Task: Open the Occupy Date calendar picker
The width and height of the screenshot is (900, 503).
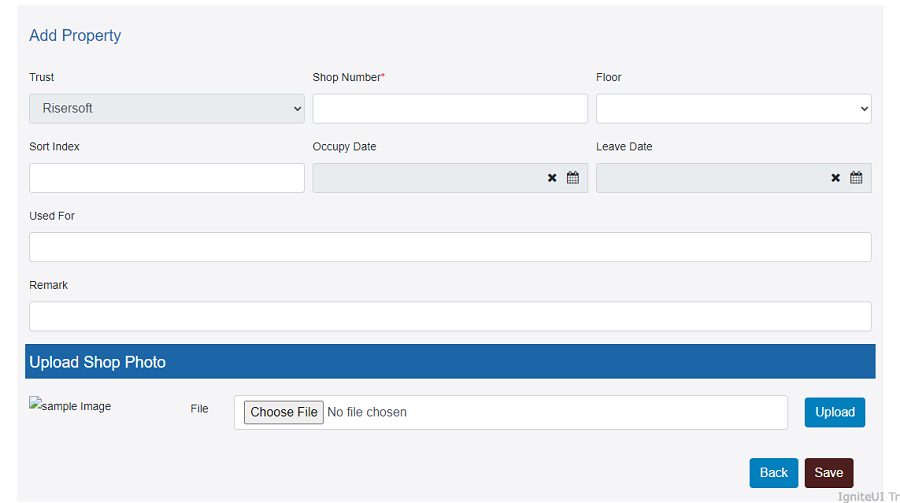Action: tap(572, 177)
